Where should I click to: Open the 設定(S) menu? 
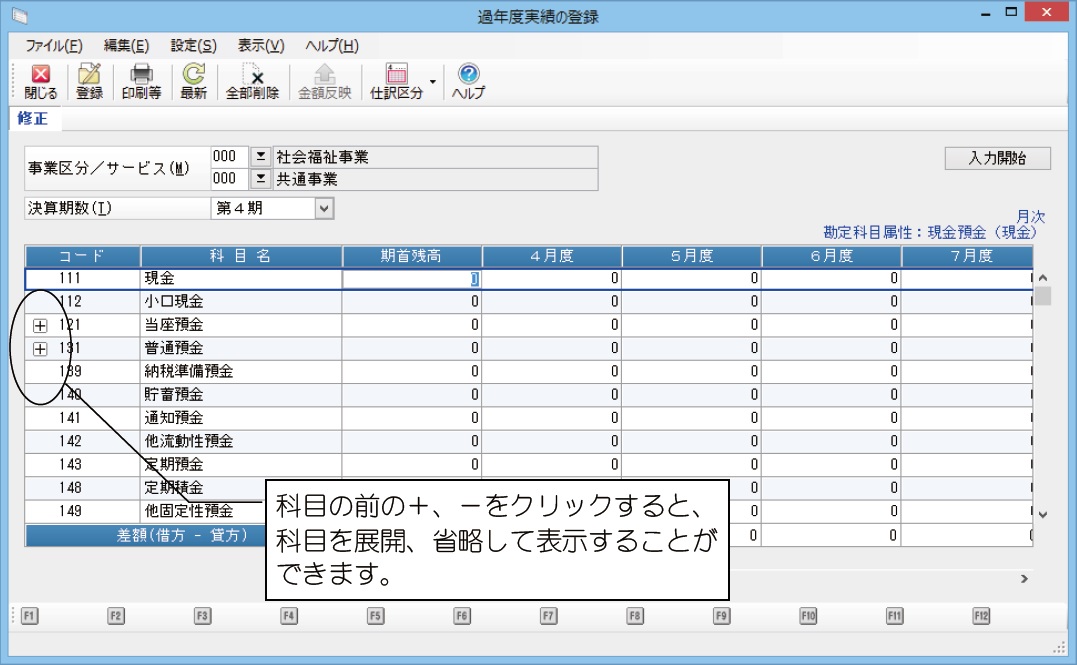click(193, 46)
